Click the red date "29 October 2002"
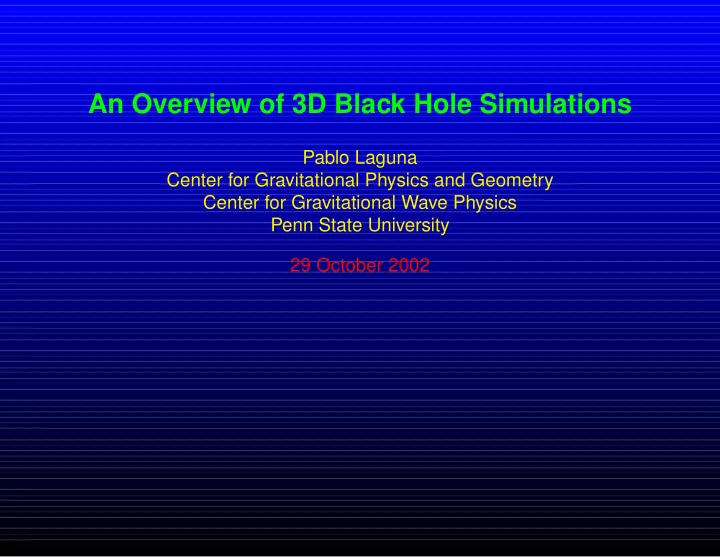This screenshot has height=557, width=720. click(x=360, y=265)
